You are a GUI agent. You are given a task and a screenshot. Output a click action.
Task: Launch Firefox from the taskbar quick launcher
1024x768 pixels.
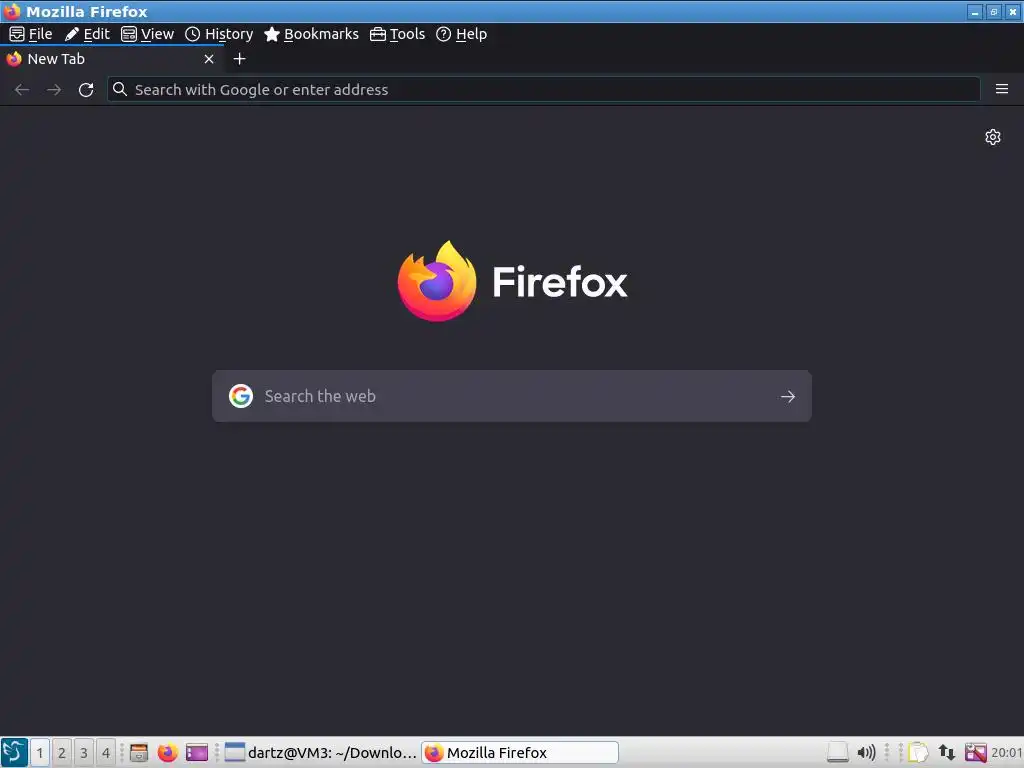pos(168,752)
